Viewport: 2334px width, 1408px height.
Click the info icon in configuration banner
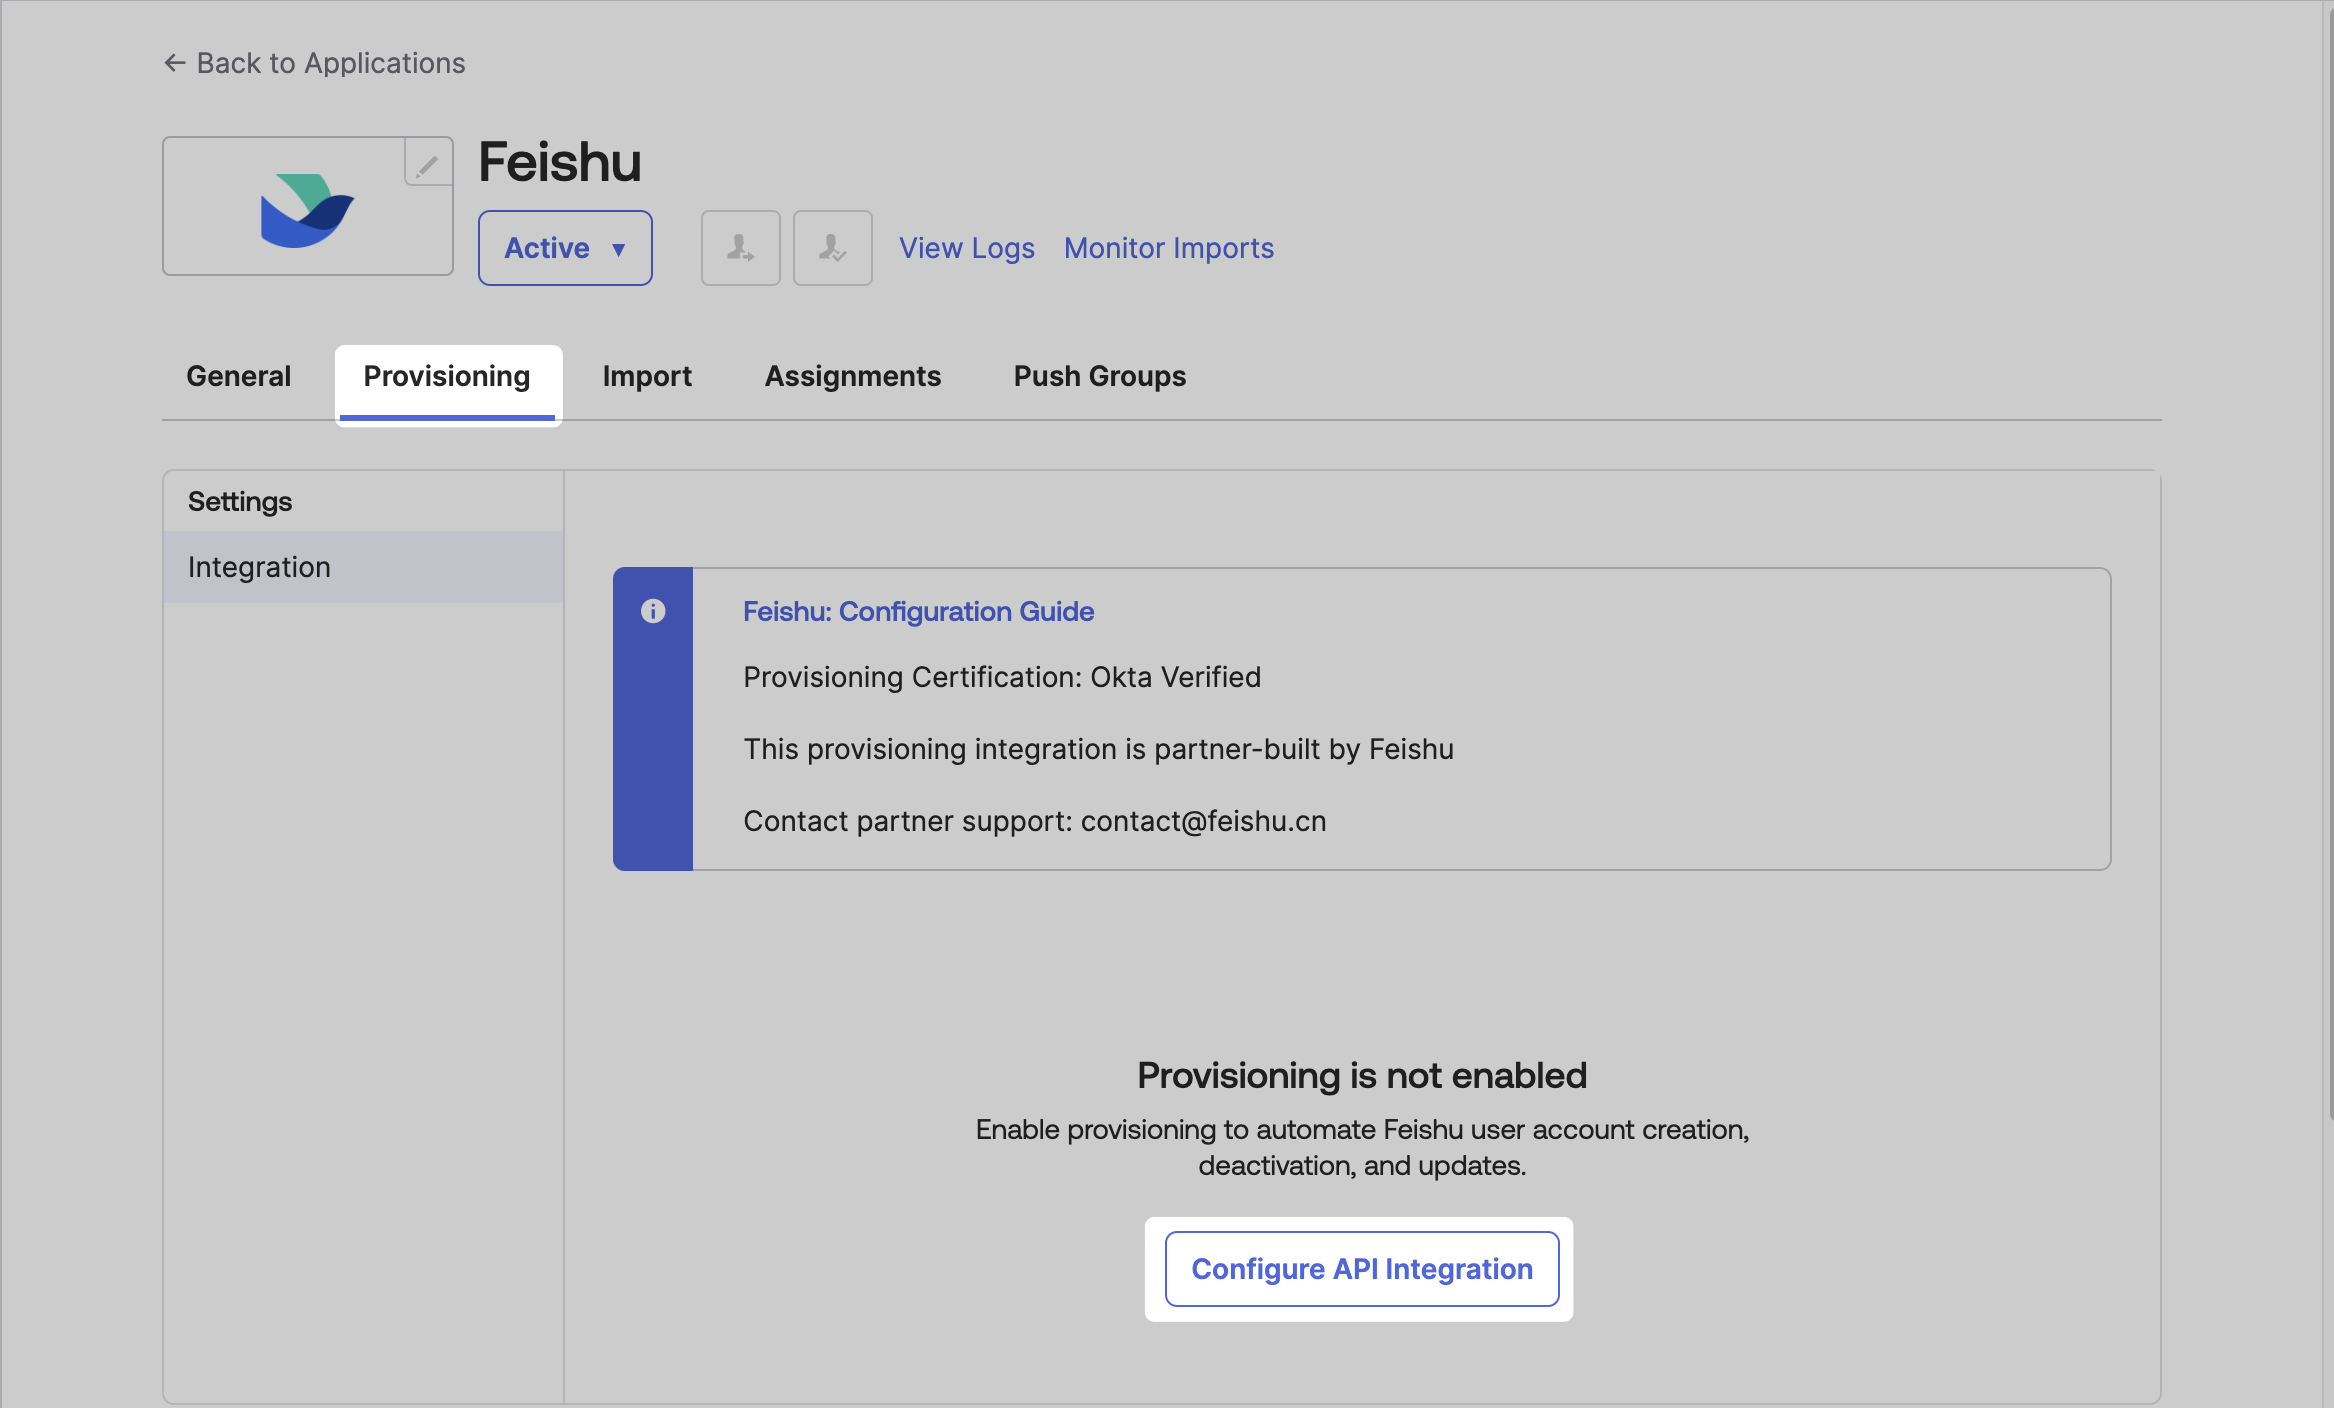(653, 611)
